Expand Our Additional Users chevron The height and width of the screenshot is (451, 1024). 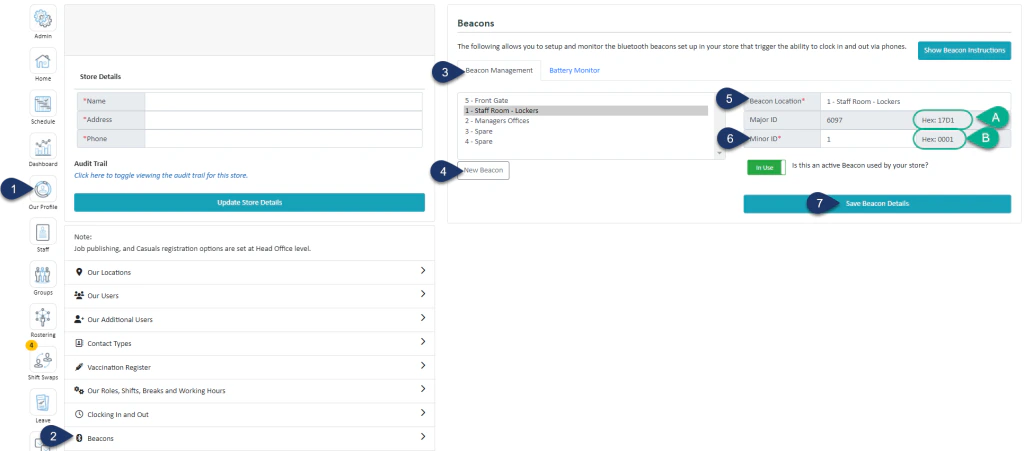click(423, 318)
